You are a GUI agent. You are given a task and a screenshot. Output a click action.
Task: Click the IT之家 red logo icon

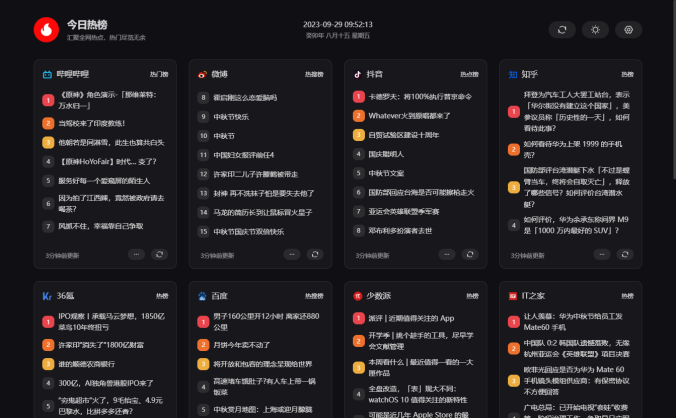tap(513, 296)
